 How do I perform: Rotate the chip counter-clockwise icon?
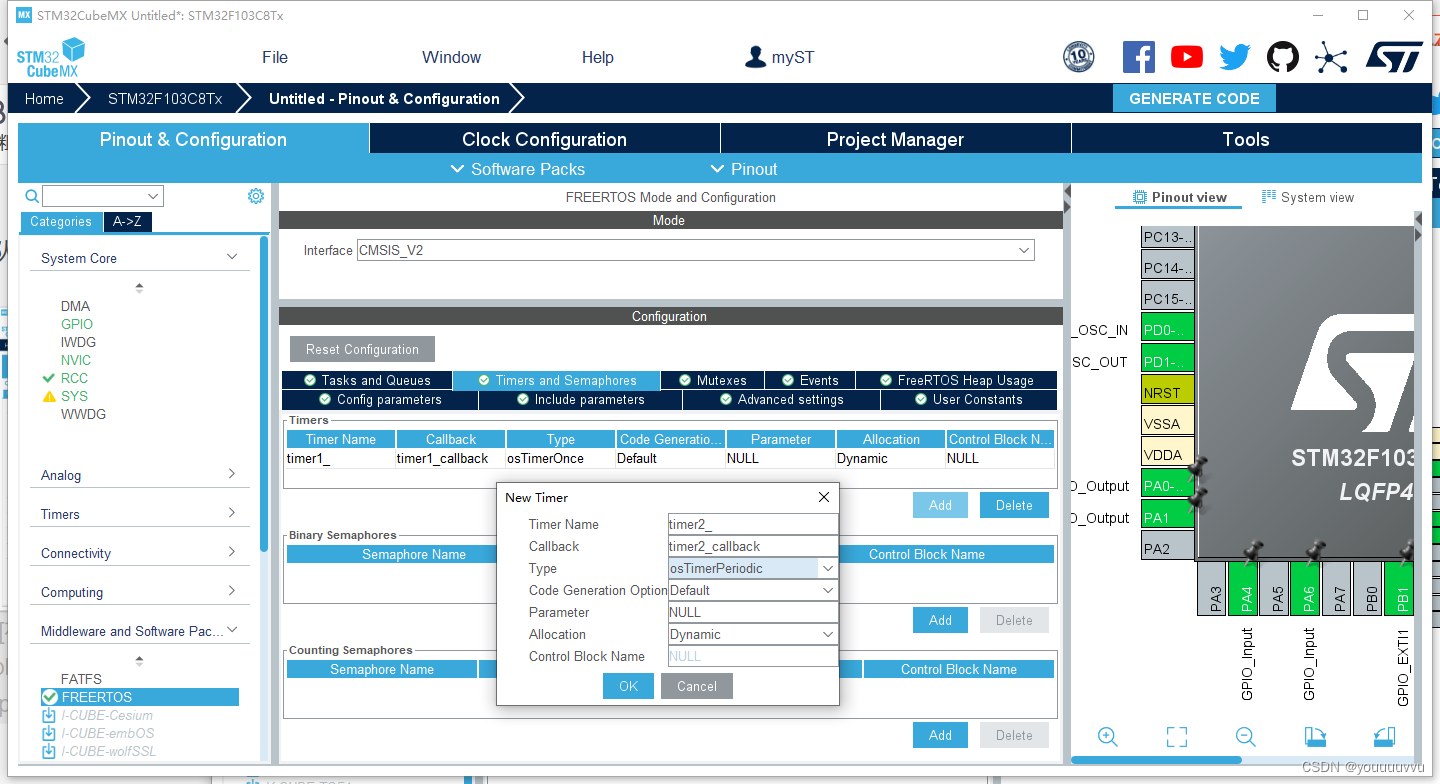(1384, 737)
